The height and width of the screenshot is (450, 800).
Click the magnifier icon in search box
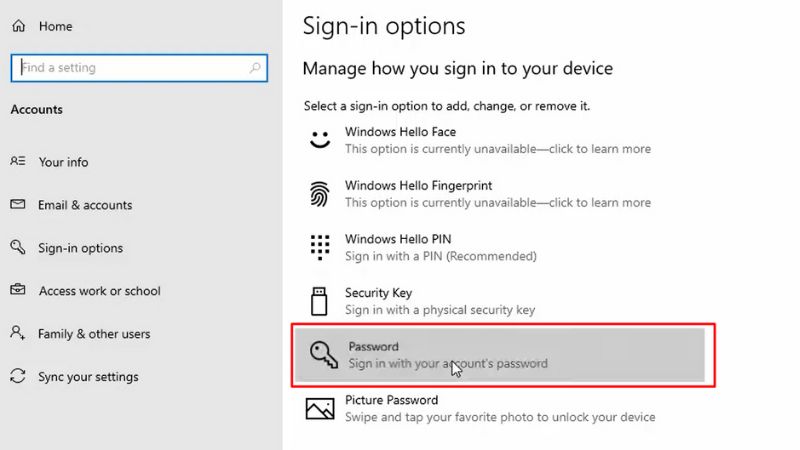tap(255, 67)
